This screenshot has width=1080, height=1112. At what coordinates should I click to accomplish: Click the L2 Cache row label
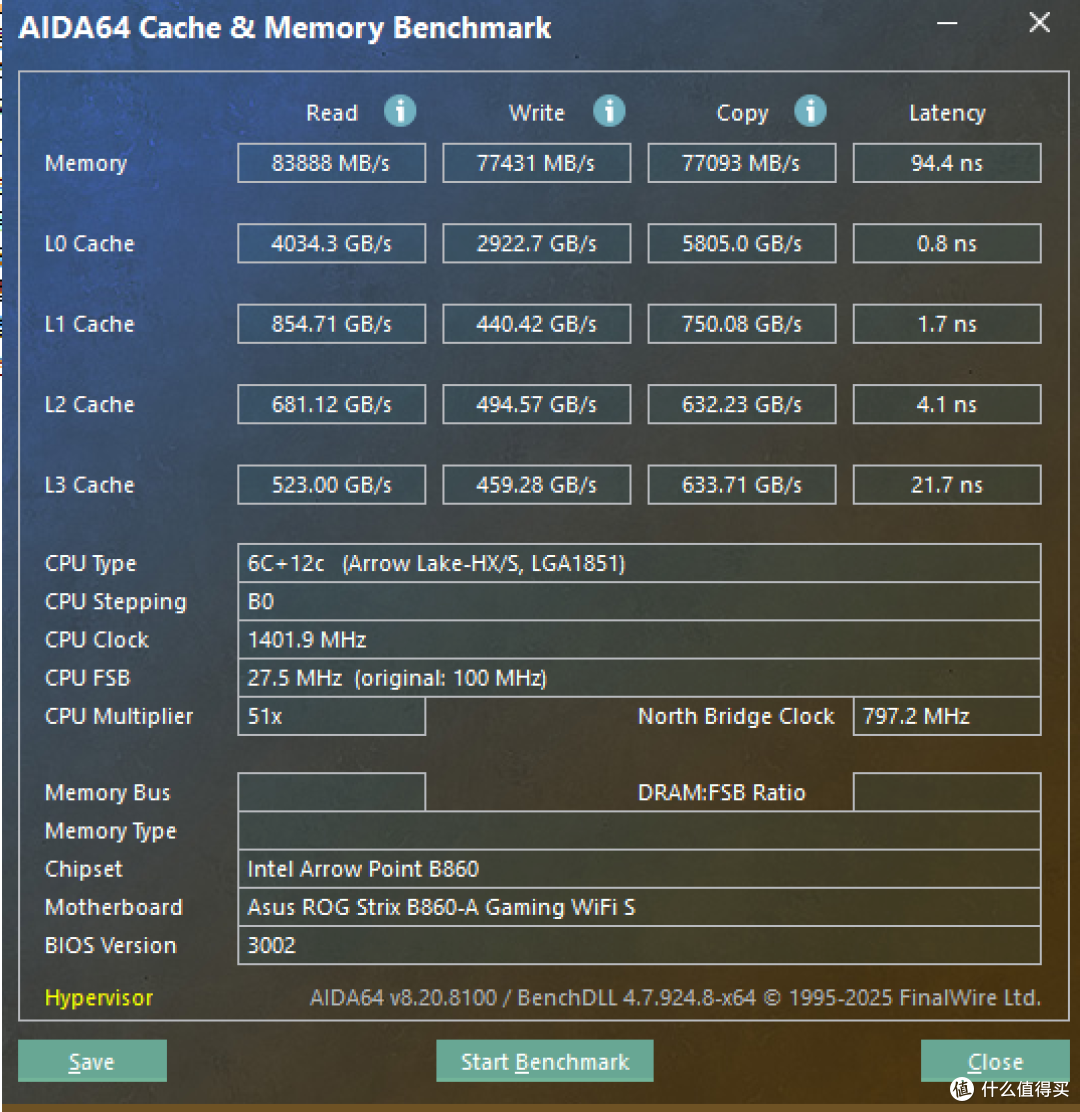point(89,404)
